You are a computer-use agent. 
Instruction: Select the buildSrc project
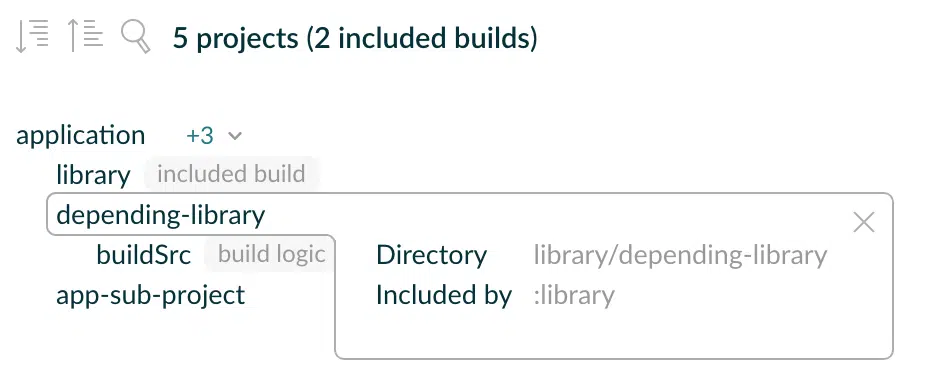tap(144, 255)
